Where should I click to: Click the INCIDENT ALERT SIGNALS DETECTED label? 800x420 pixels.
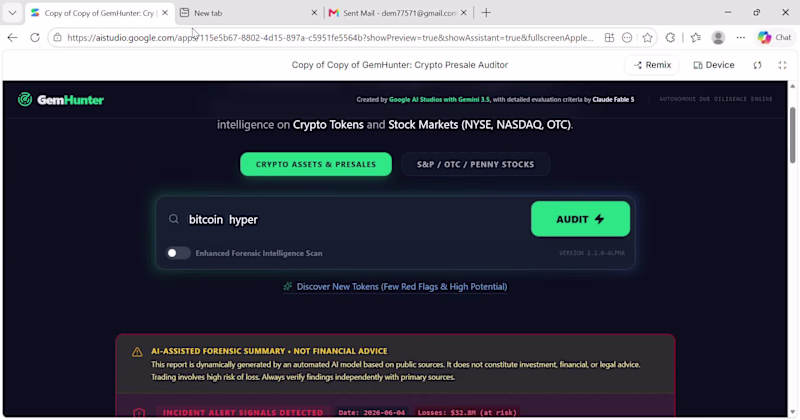point(243,412)
